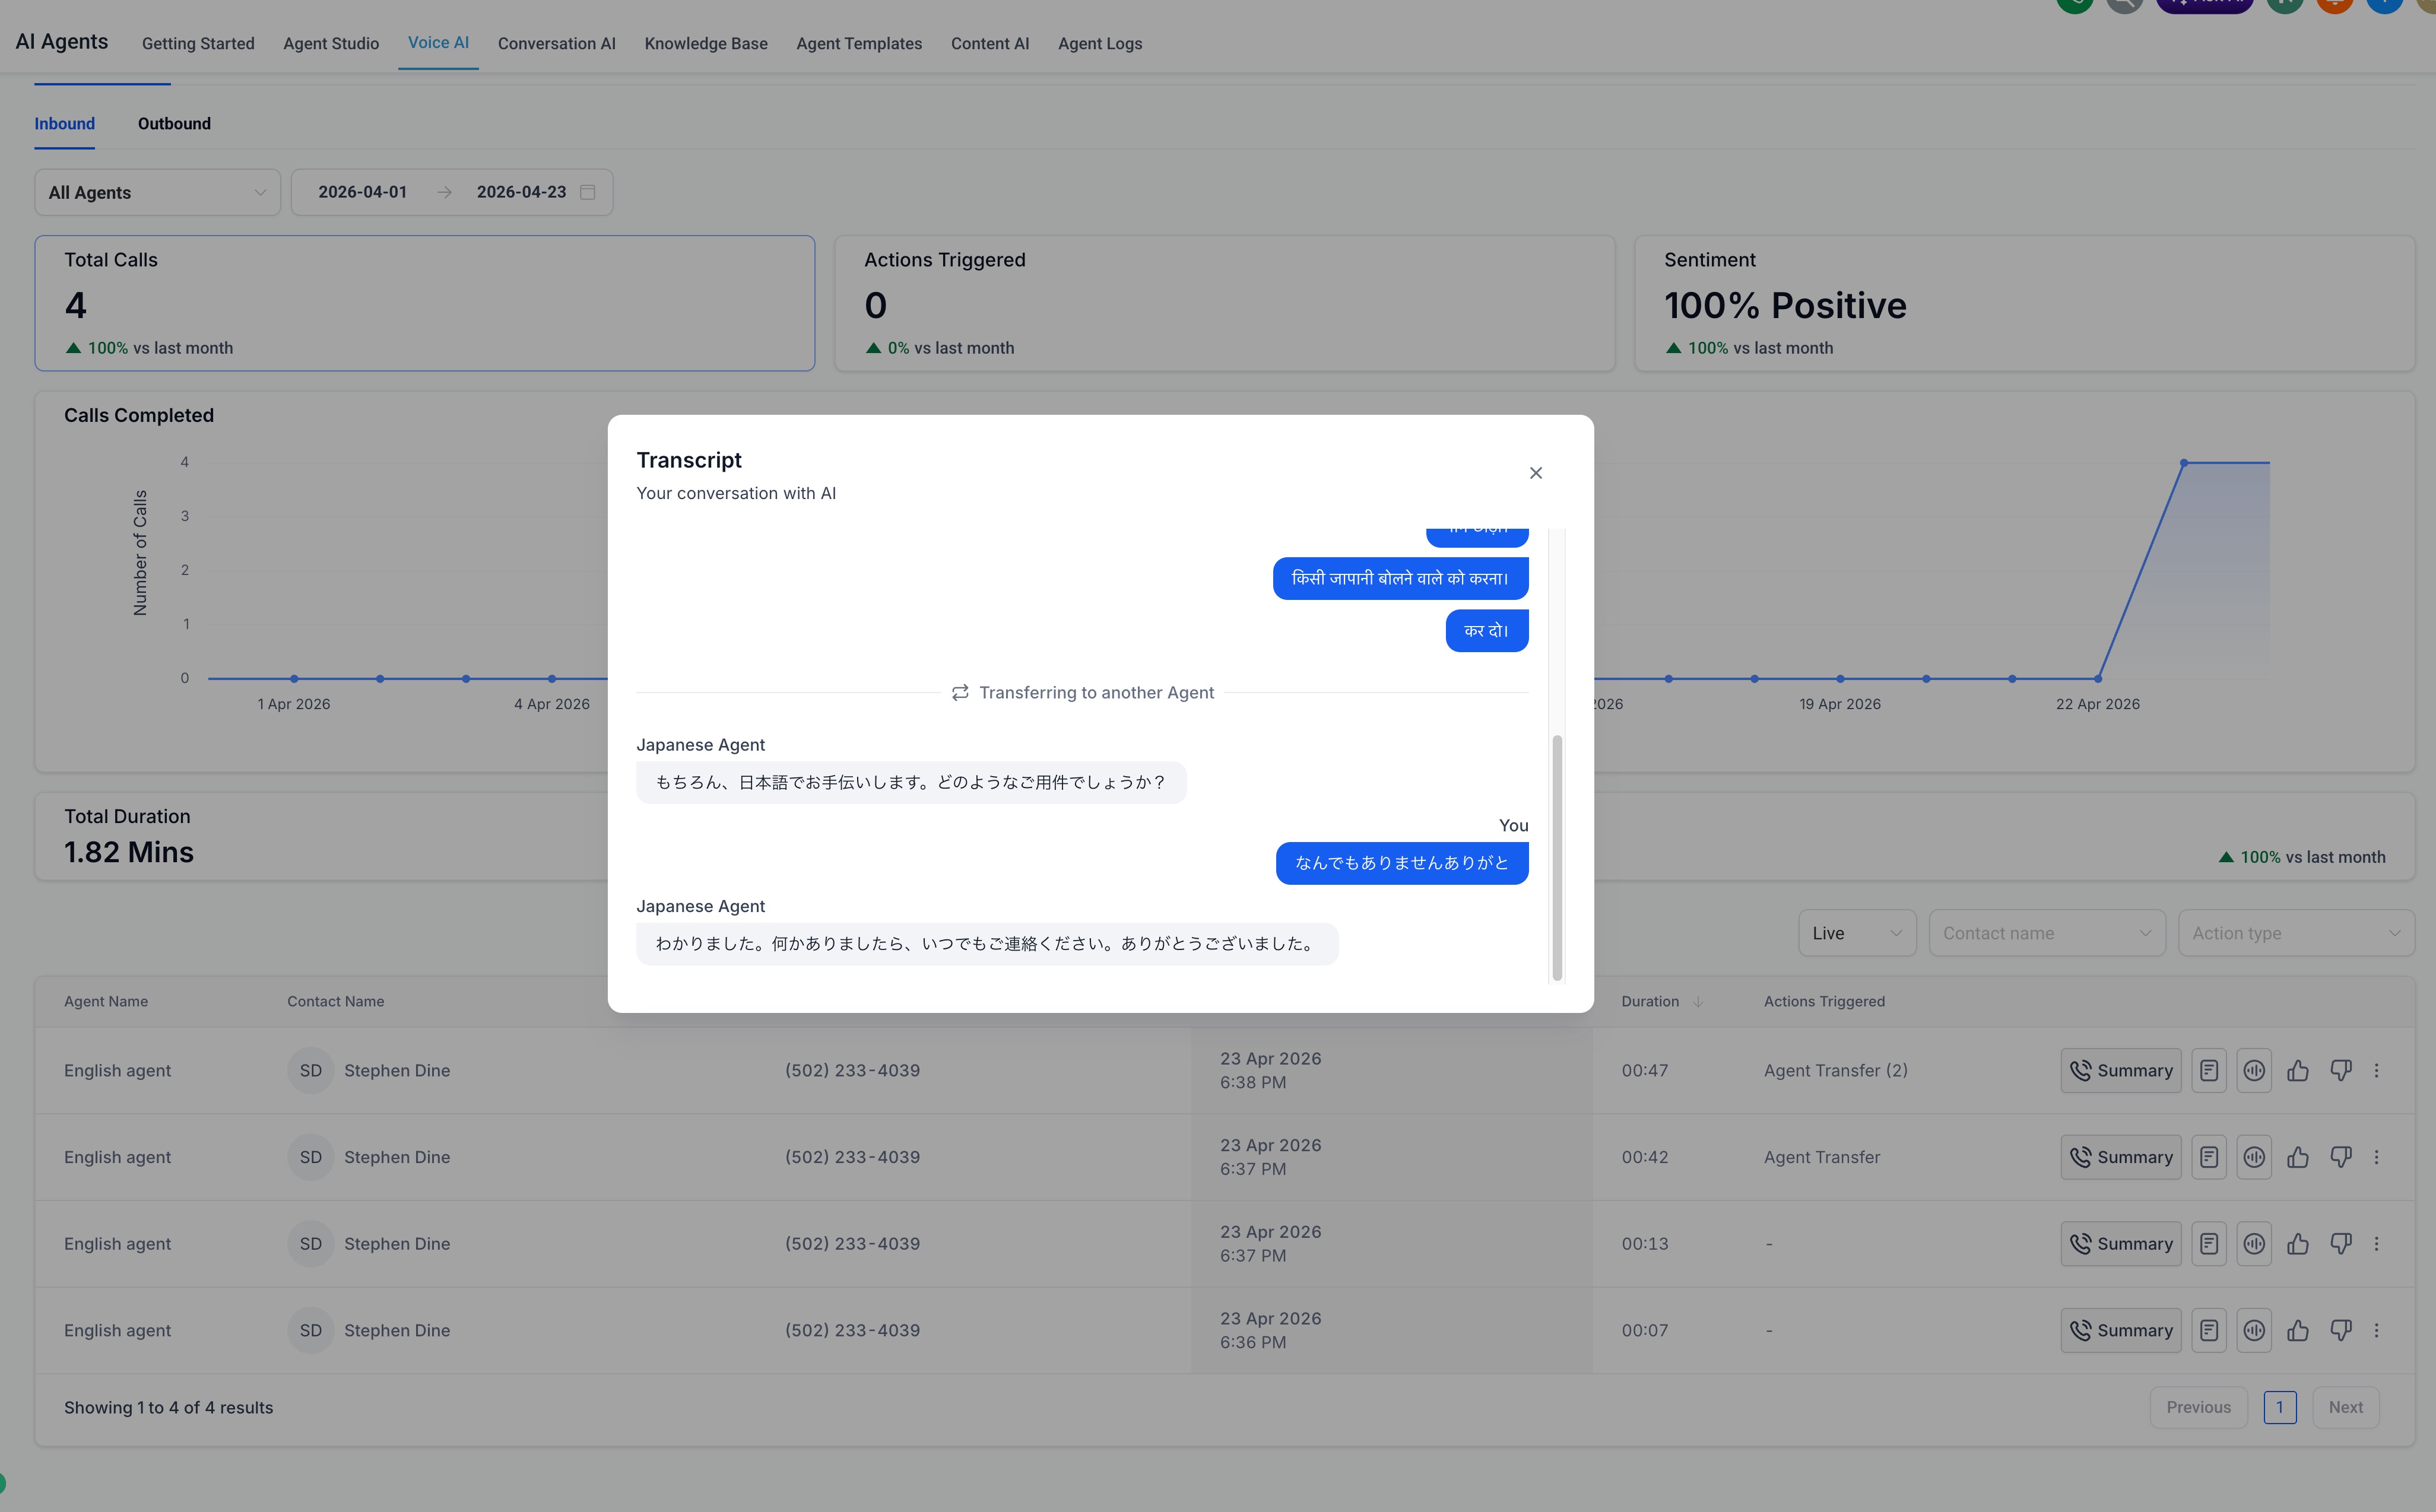Thumbs down the 00:13 call
Screen dimensions: 2436x1512
point(2340,1244)
